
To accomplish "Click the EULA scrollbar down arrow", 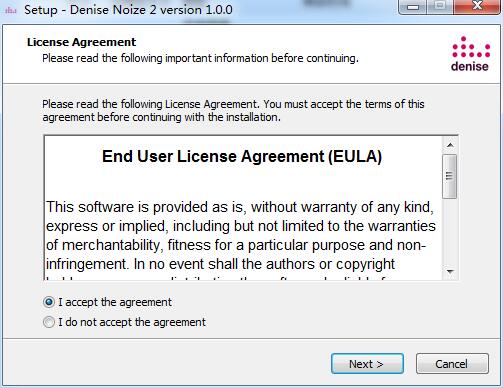I will coord(450,272).
